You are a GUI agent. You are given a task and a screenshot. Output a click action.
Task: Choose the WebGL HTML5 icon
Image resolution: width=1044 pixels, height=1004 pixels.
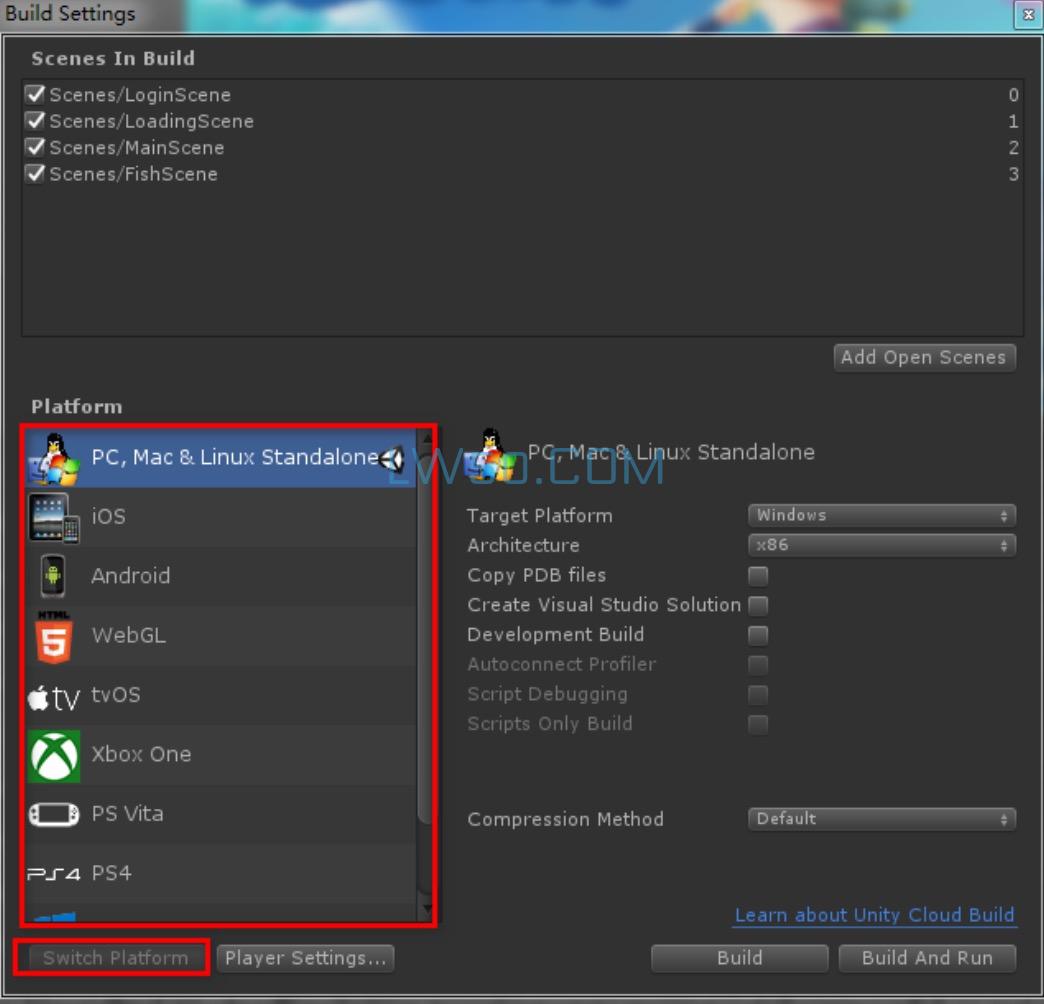coord(54,636)
